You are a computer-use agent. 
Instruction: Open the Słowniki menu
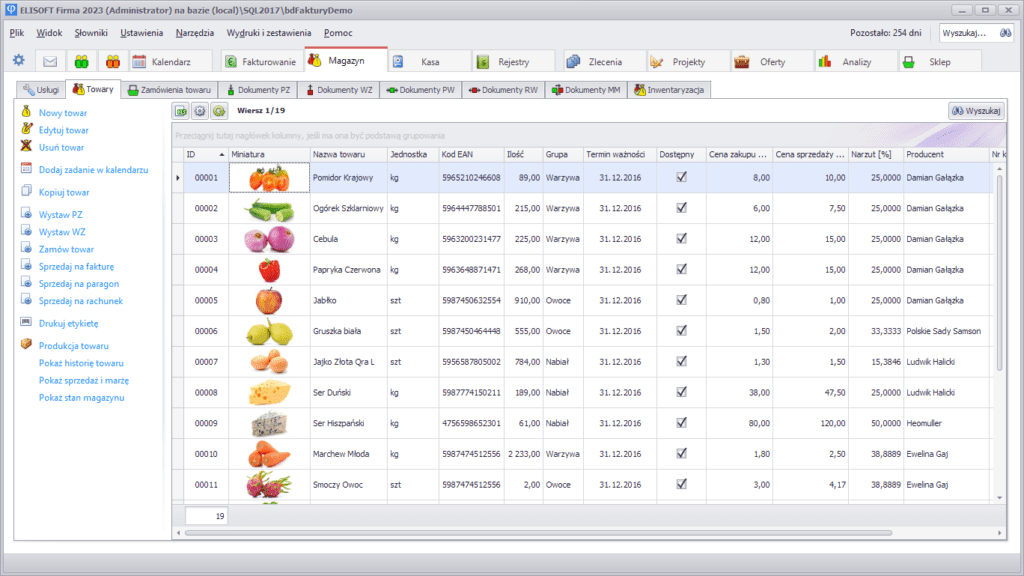click(x=91, y=33)
